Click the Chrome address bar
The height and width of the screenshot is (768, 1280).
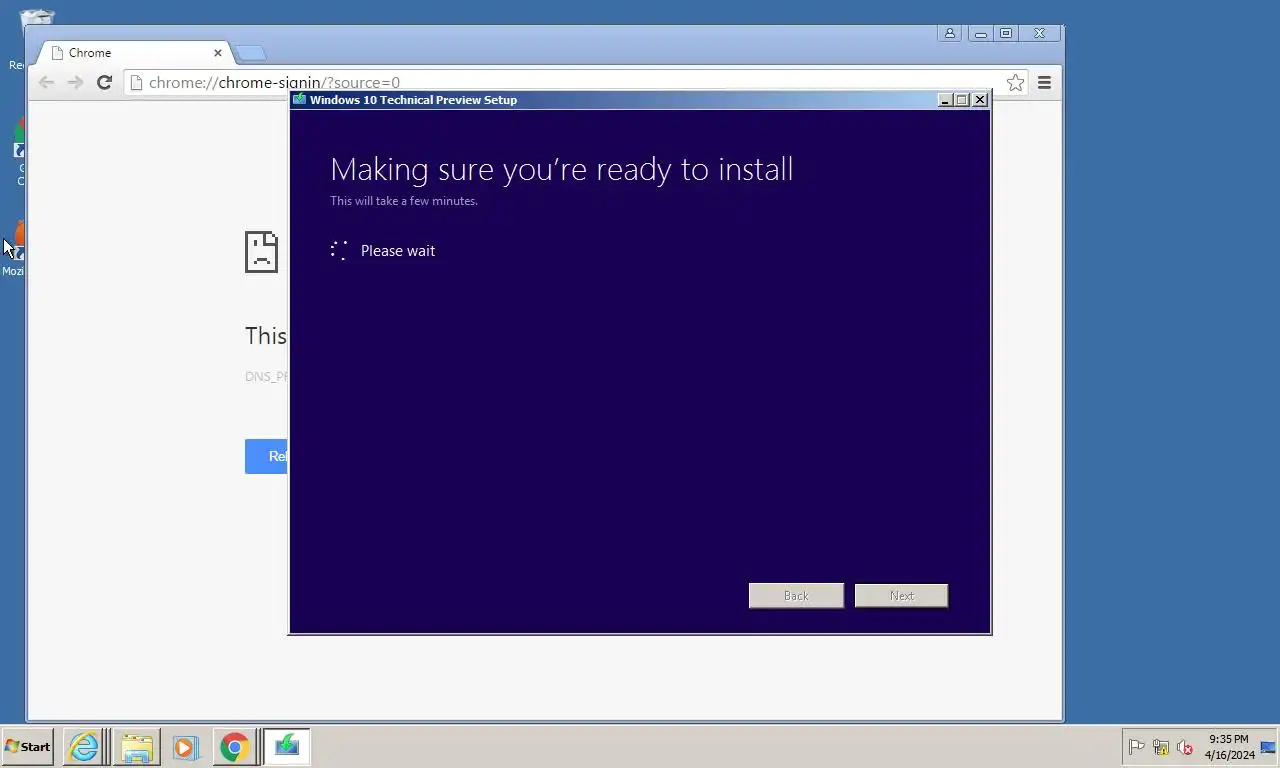[575, 82]
